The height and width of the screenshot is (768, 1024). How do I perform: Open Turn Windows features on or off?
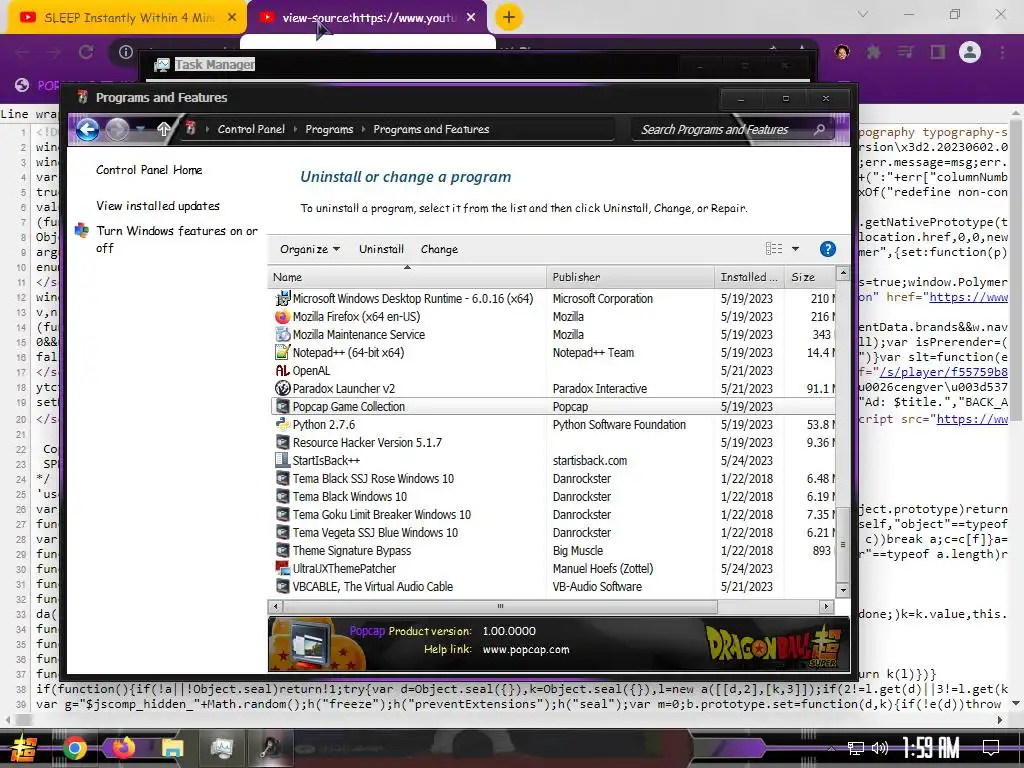point(176,239)
